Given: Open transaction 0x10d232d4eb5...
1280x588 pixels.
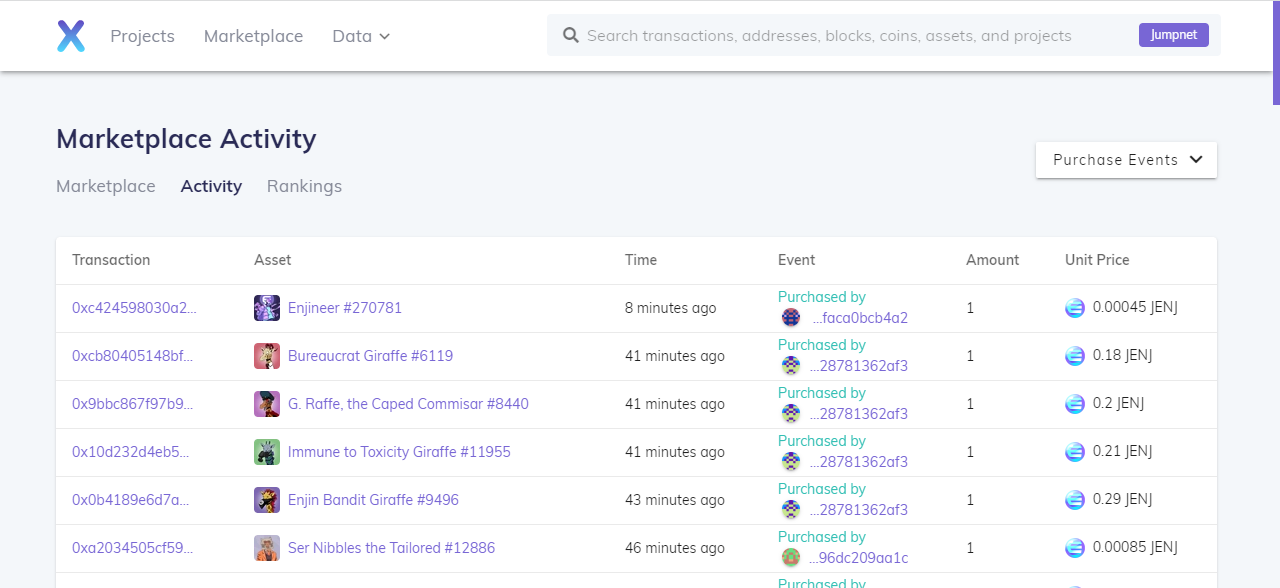Looking at the screenshot, I should 131,452.
